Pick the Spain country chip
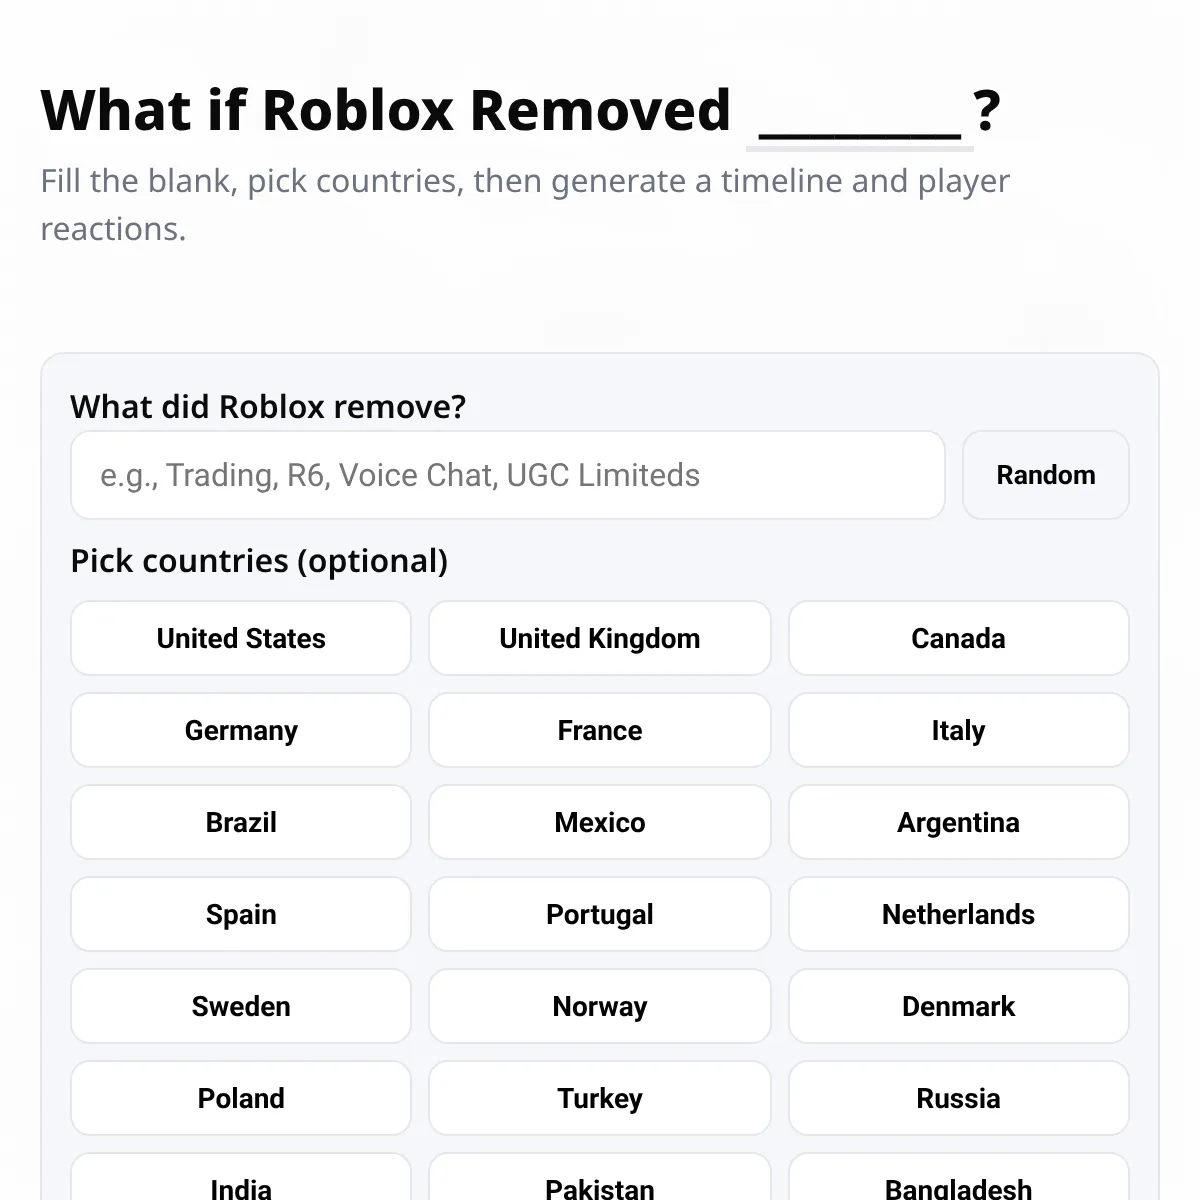 click(241, 914)
